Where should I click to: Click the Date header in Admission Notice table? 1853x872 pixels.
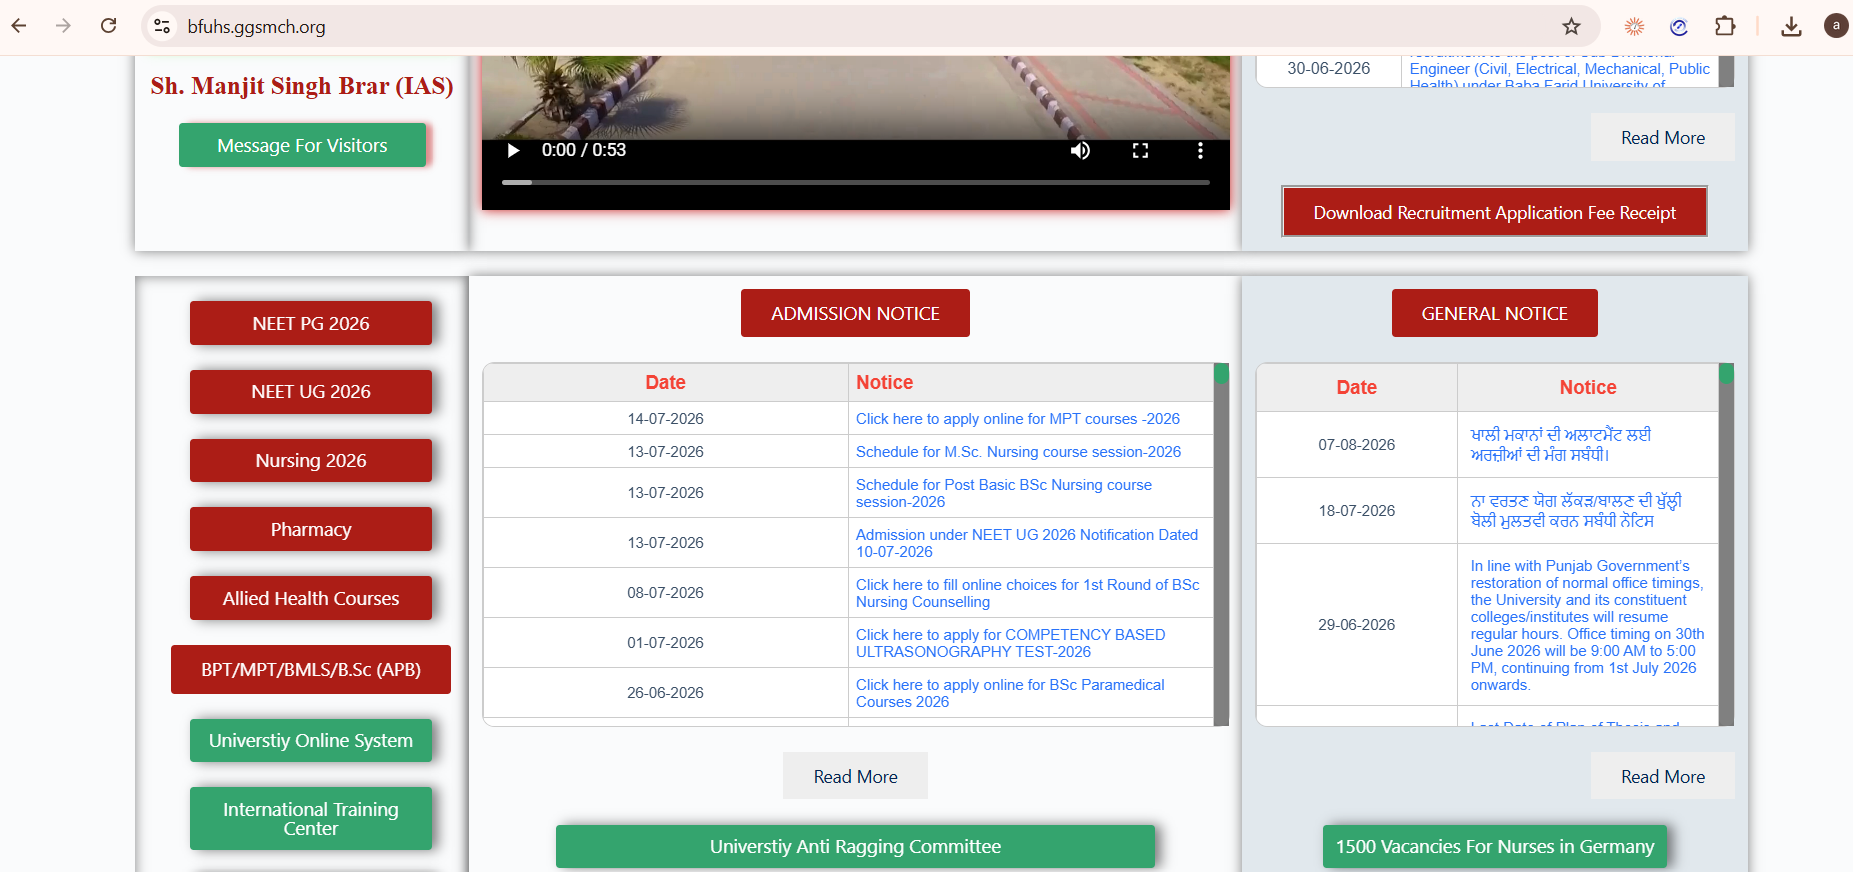665,382
